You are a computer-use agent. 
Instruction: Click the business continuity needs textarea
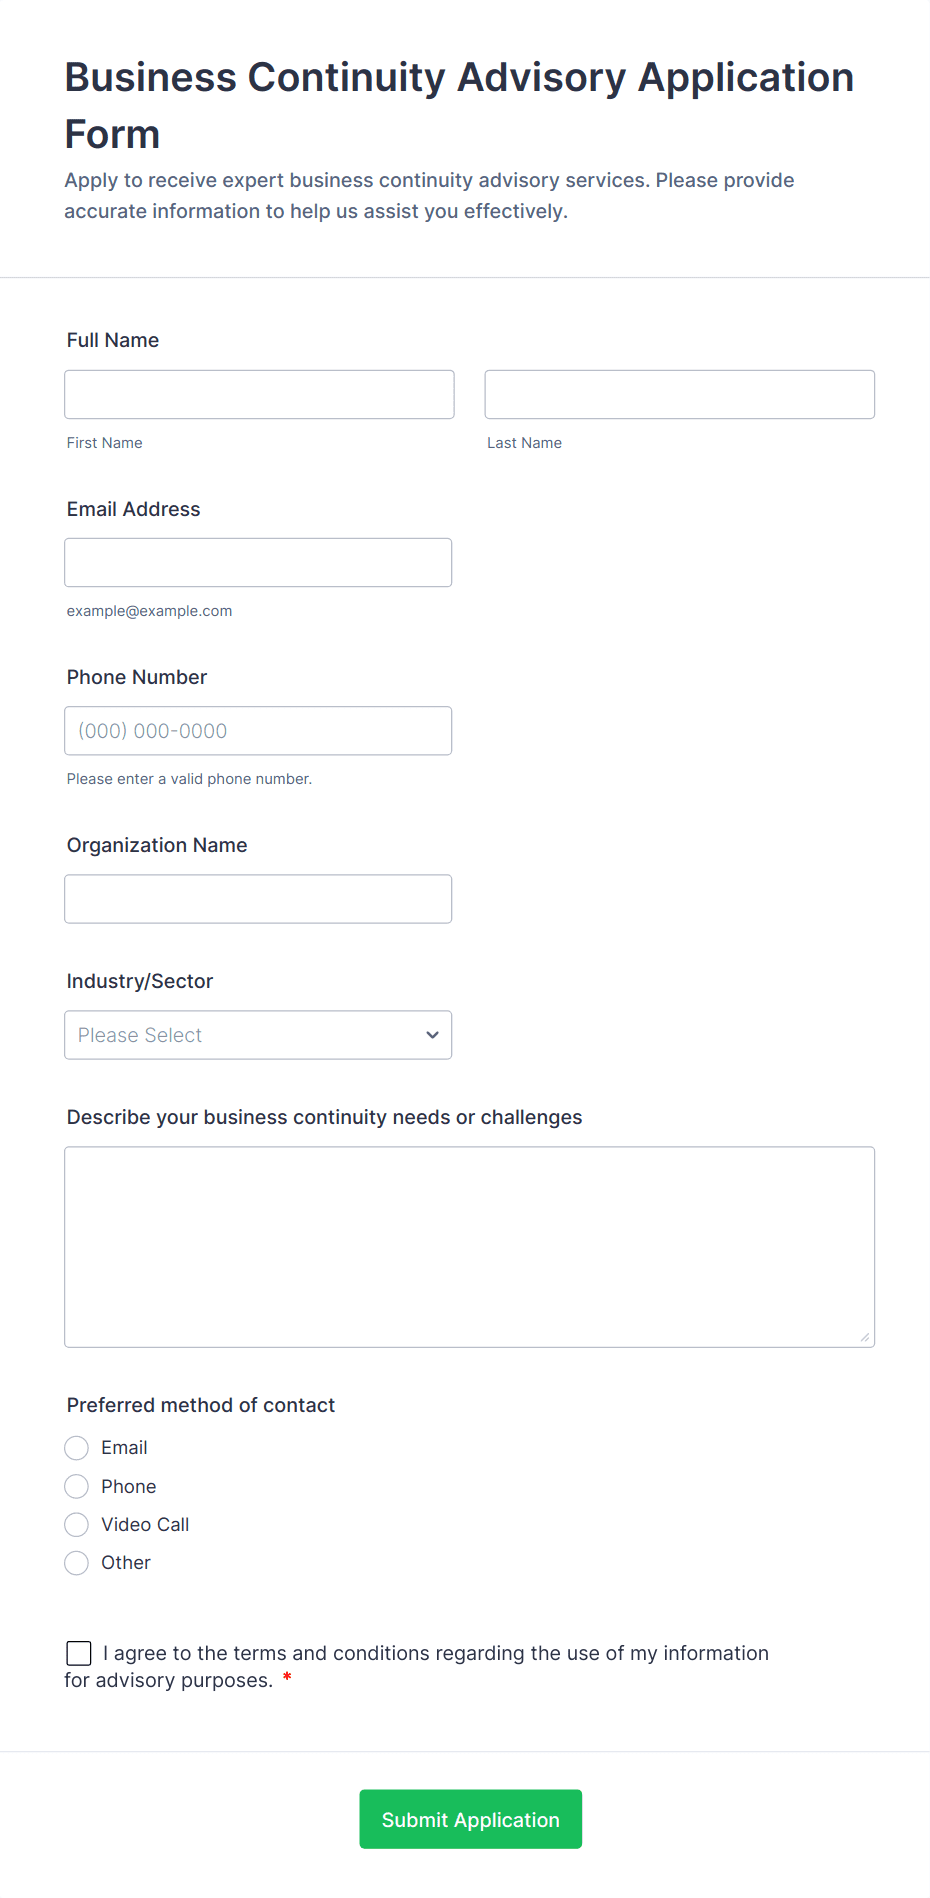[x=469, y=1247]
